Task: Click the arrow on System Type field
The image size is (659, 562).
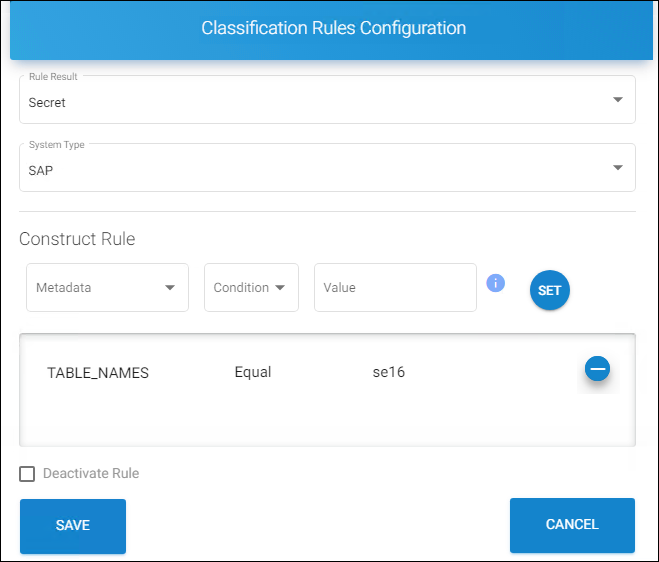Action: point(617,168)
